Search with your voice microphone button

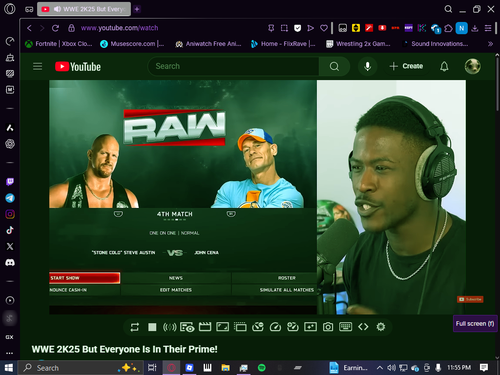point(367,66)
